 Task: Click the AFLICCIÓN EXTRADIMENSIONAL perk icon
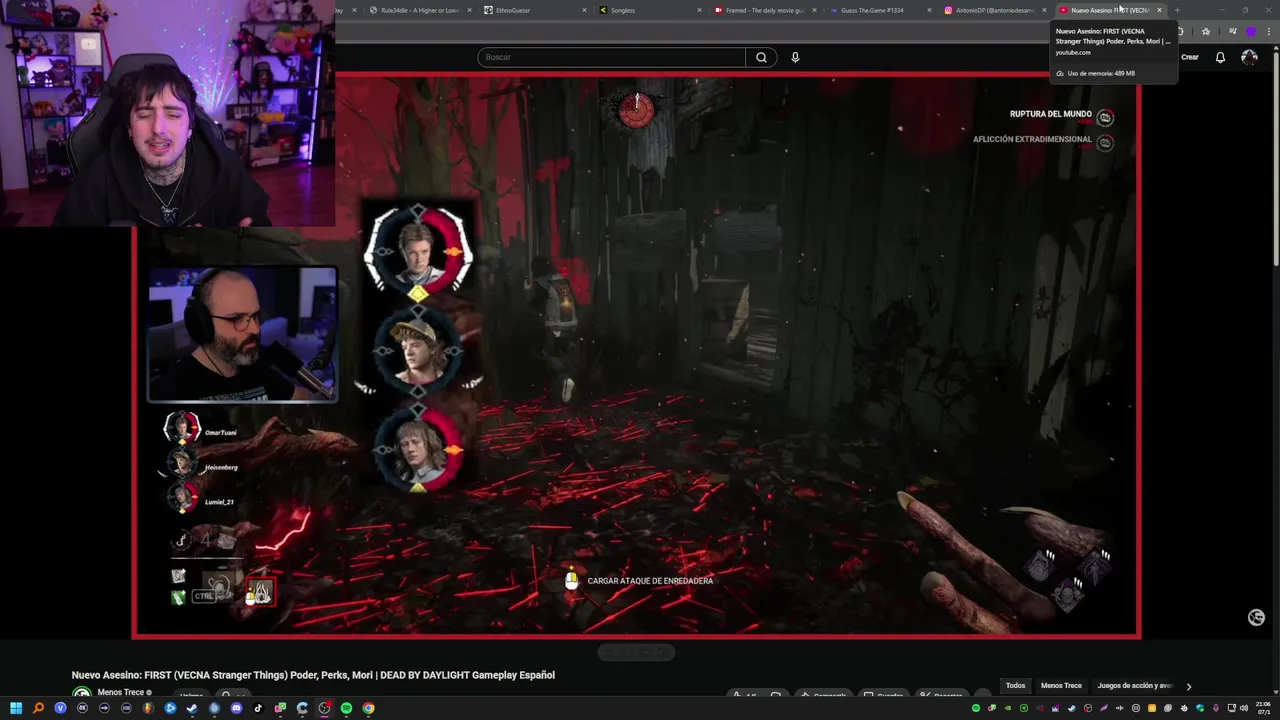pos(1105,143)
